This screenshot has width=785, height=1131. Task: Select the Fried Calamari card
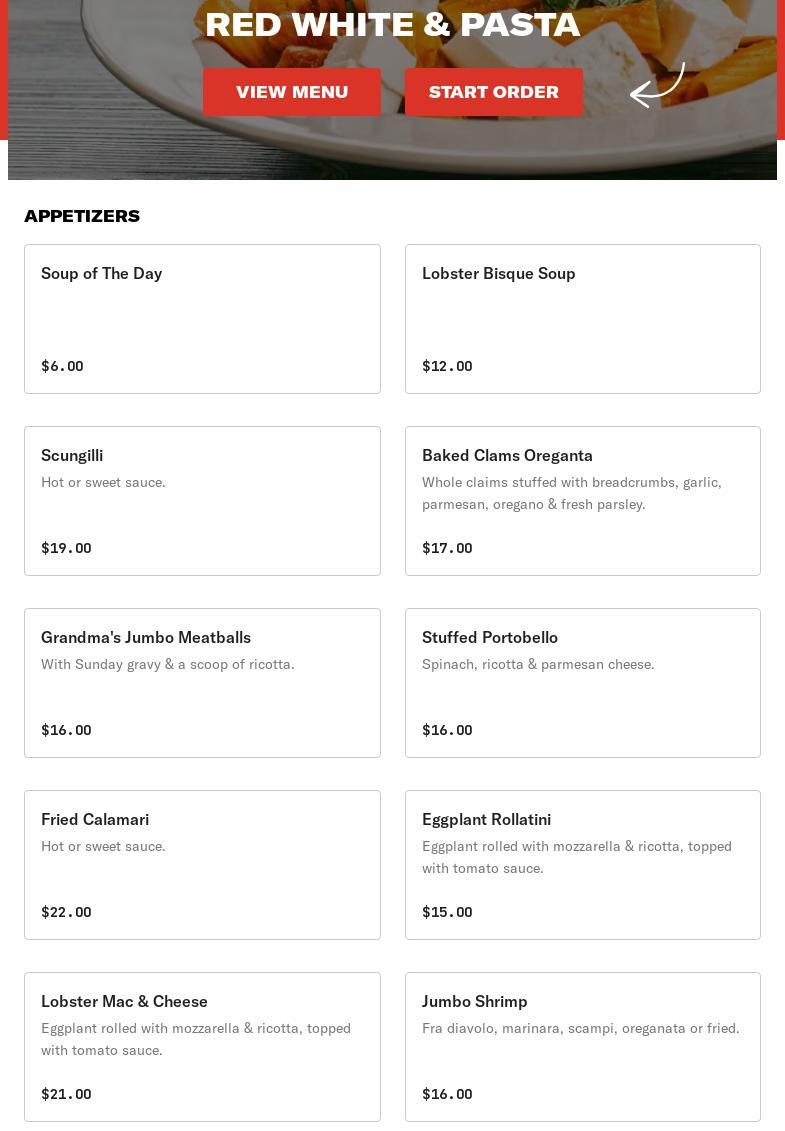tap(202, 864)
